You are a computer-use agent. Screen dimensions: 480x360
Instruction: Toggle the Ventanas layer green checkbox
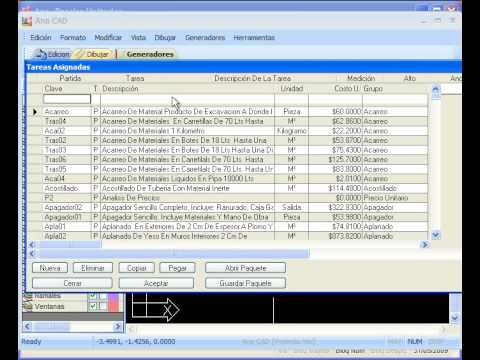(93, 306)
